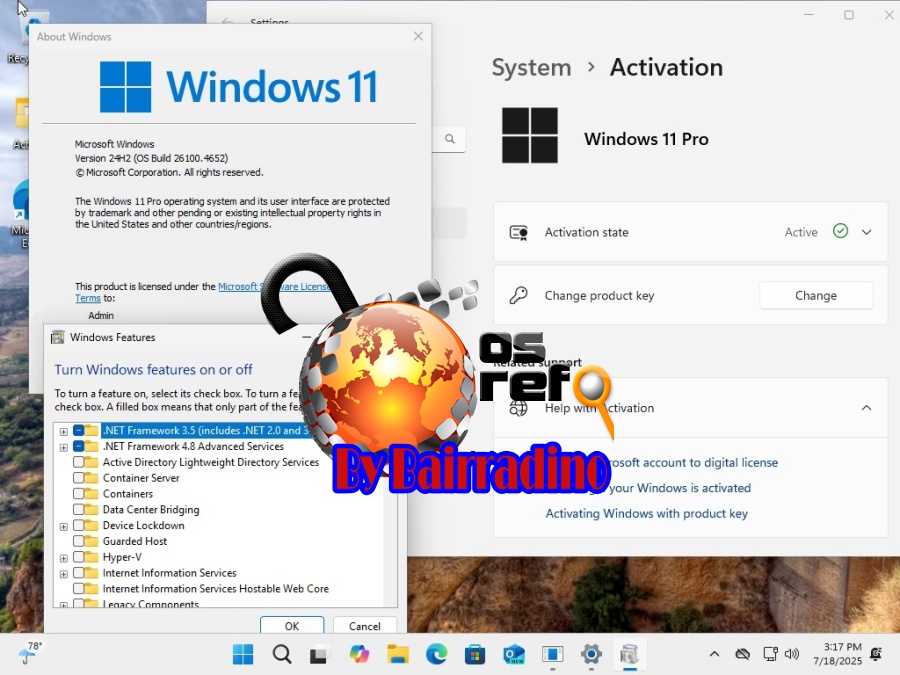The width and height of the screenshot is (900, 675).
Task: Click the cloud sync tray icon
Action: [743, 654]
